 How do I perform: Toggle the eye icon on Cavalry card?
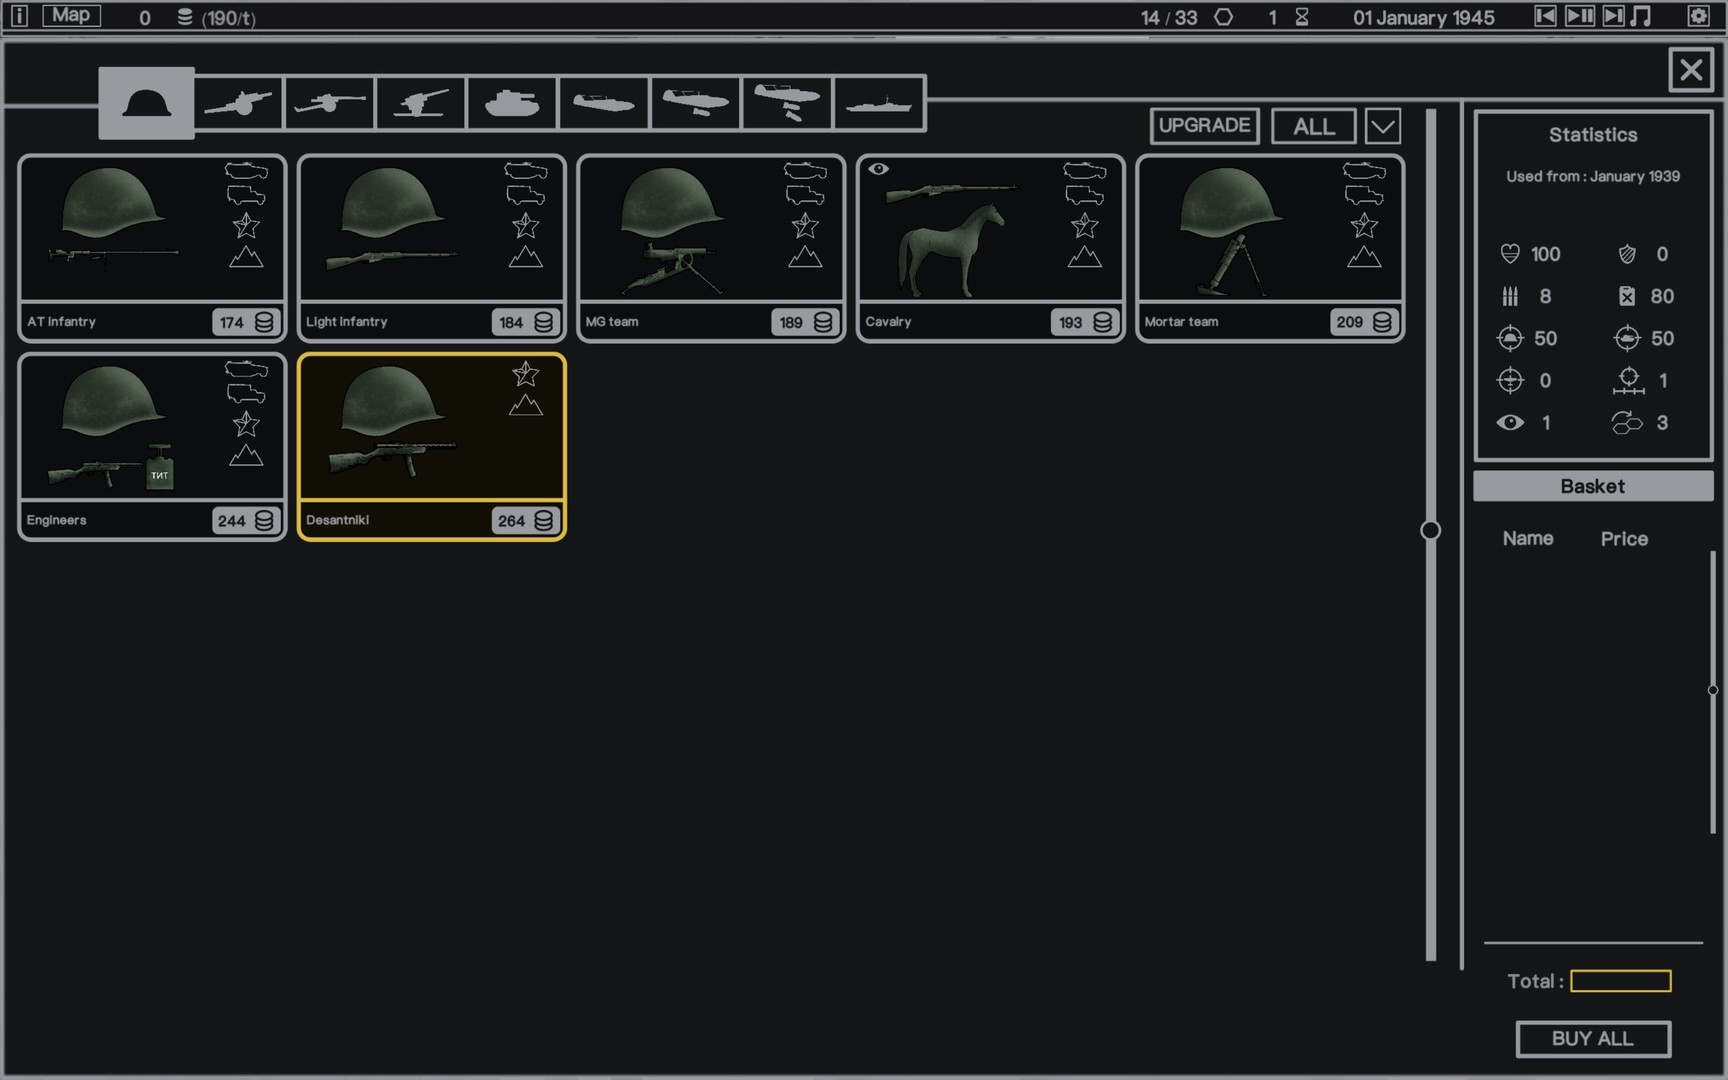(878, 169)
